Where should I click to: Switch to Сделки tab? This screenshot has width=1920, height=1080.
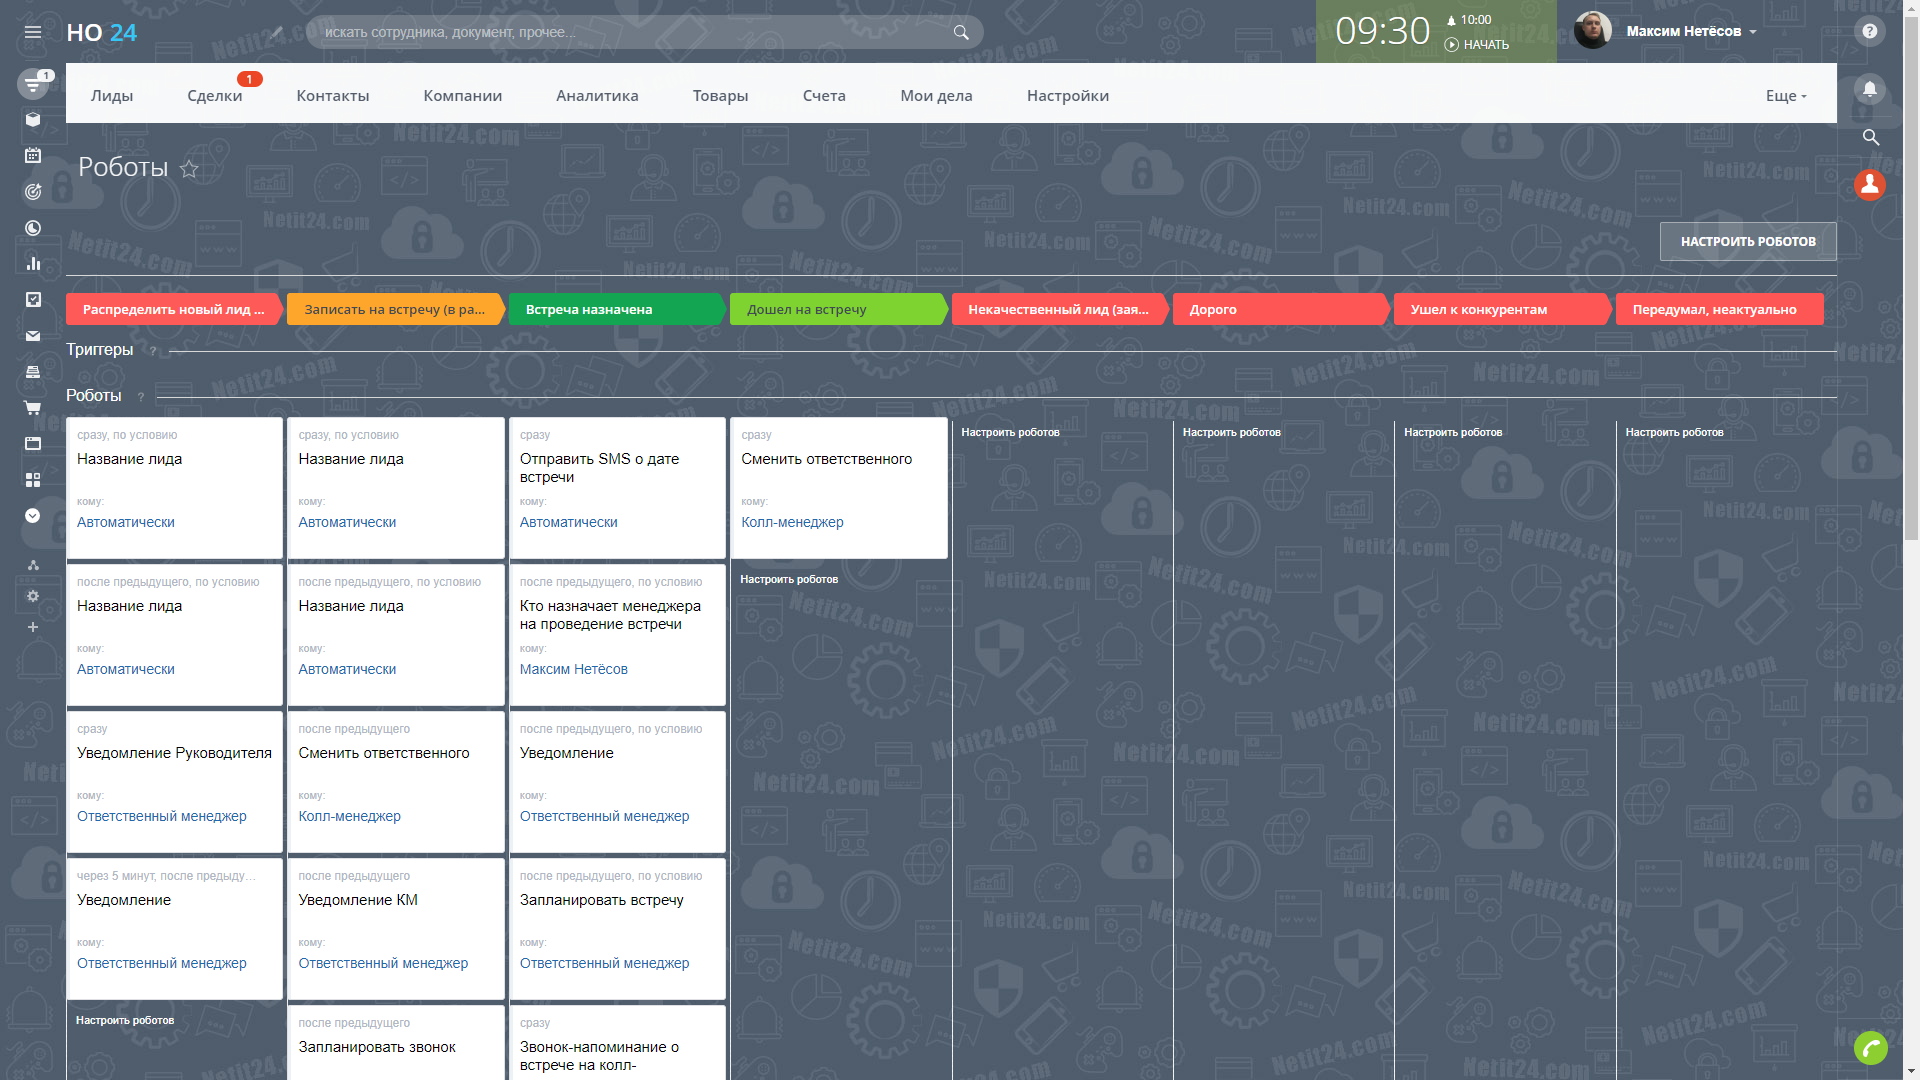coord(214,96)
